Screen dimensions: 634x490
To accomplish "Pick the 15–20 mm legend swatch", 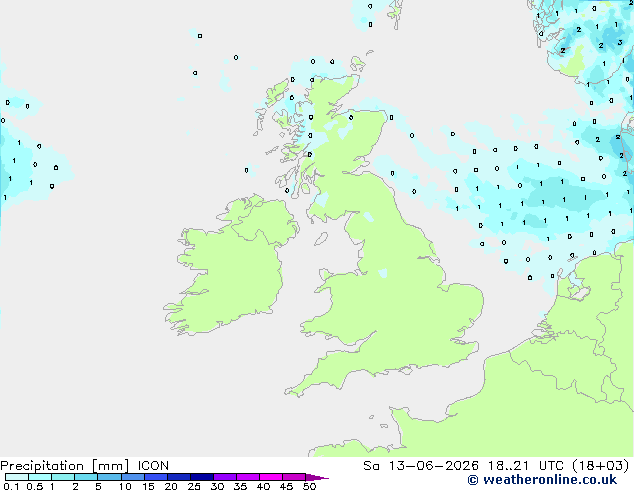I will [x=156, y=477].
